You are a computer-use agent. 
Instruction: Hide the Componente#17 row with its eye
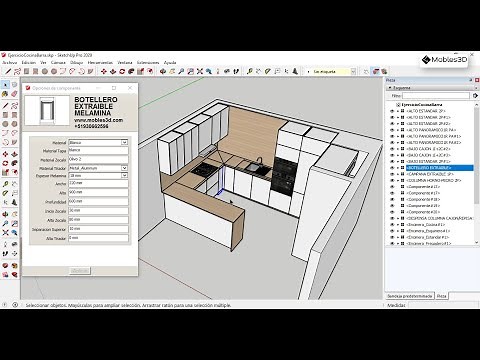(x=392, y=193)
